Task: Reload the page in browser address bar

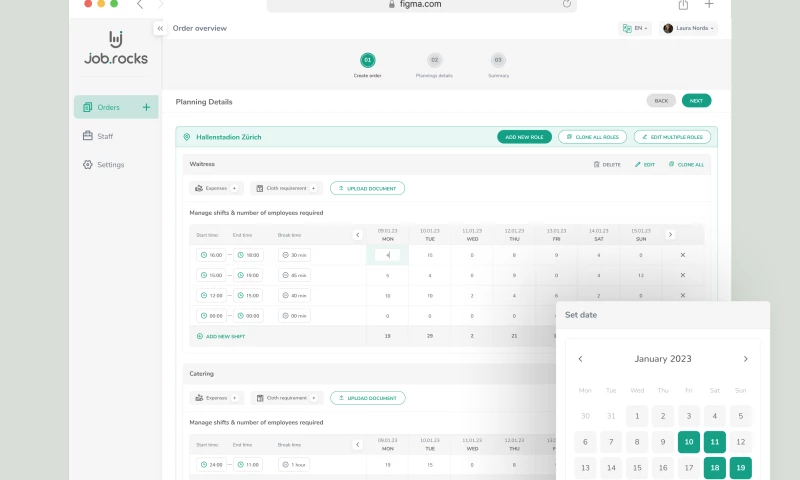Action: tap(566, 4)
